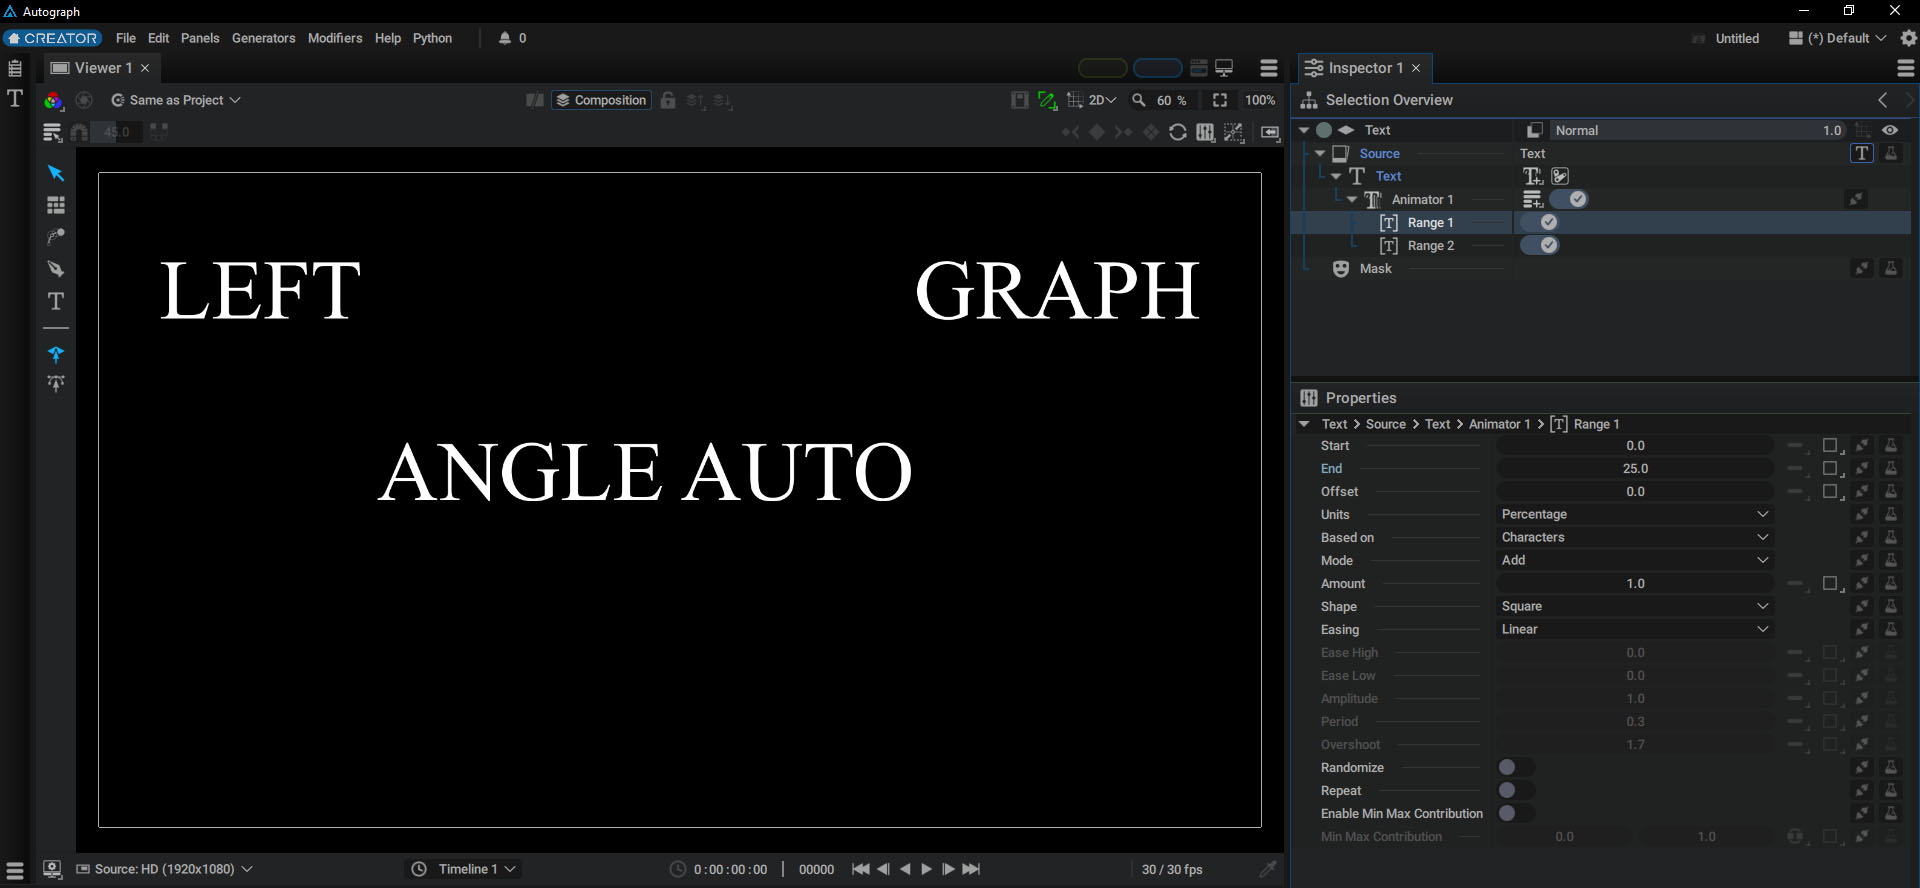
Task: Click the add animator icon in Text row
Action: click(x=1533, y=176)
